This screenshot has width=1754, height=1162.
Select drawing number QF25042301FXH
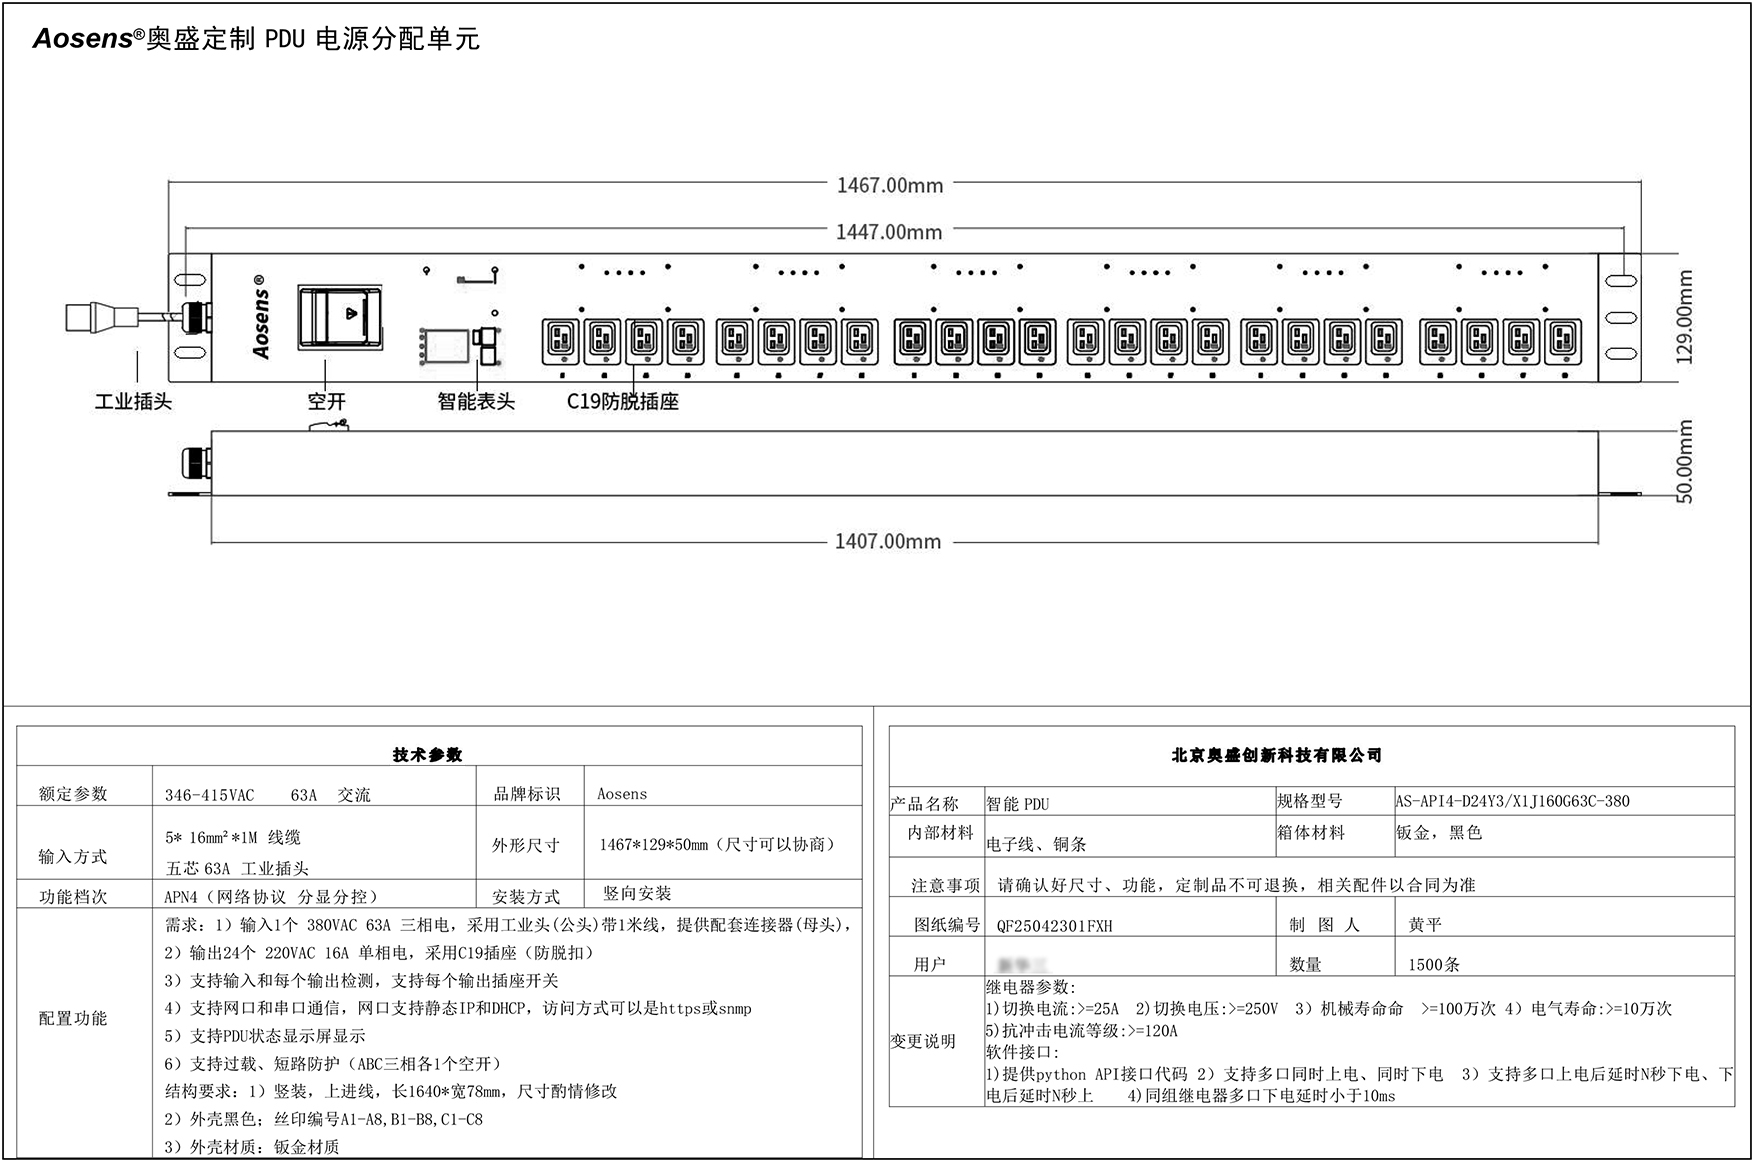(x=1054, y=926)
